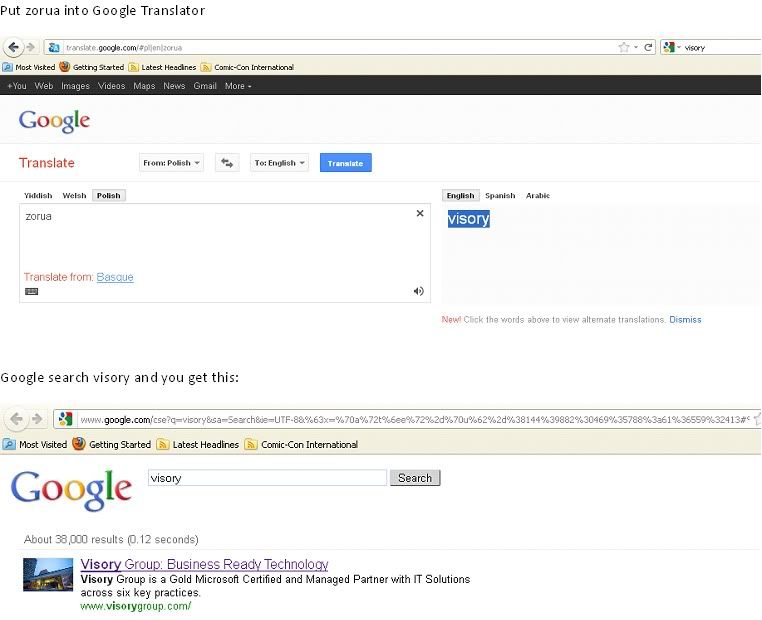Select Arabic as target language

537,195
